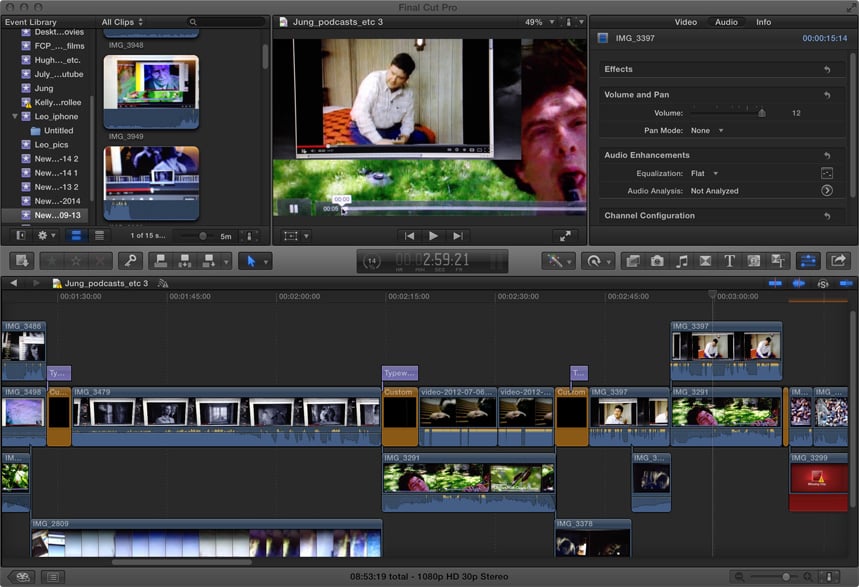Switch event browser to list view
Viewport: 859px width, 587px height.
pos(99,236)
